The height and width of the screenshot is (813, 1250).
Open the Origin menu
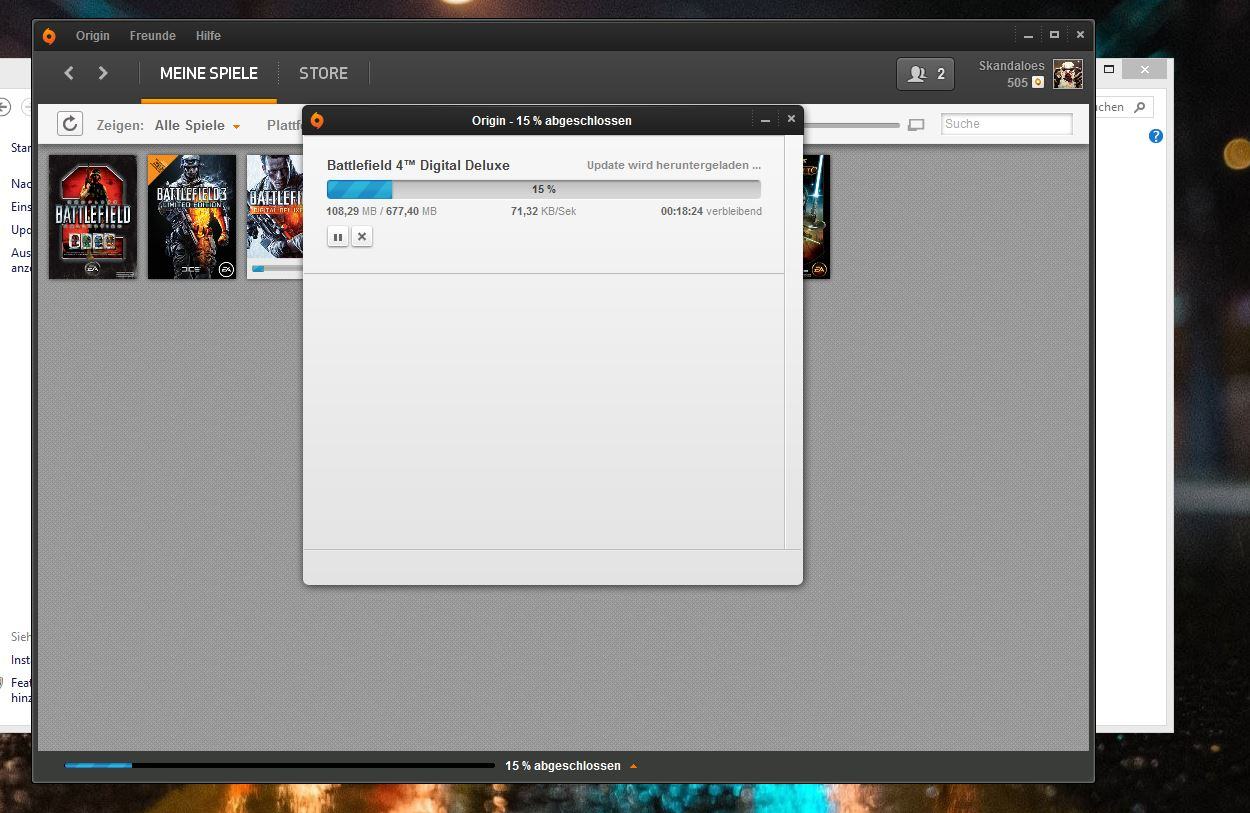coord(93,36)
